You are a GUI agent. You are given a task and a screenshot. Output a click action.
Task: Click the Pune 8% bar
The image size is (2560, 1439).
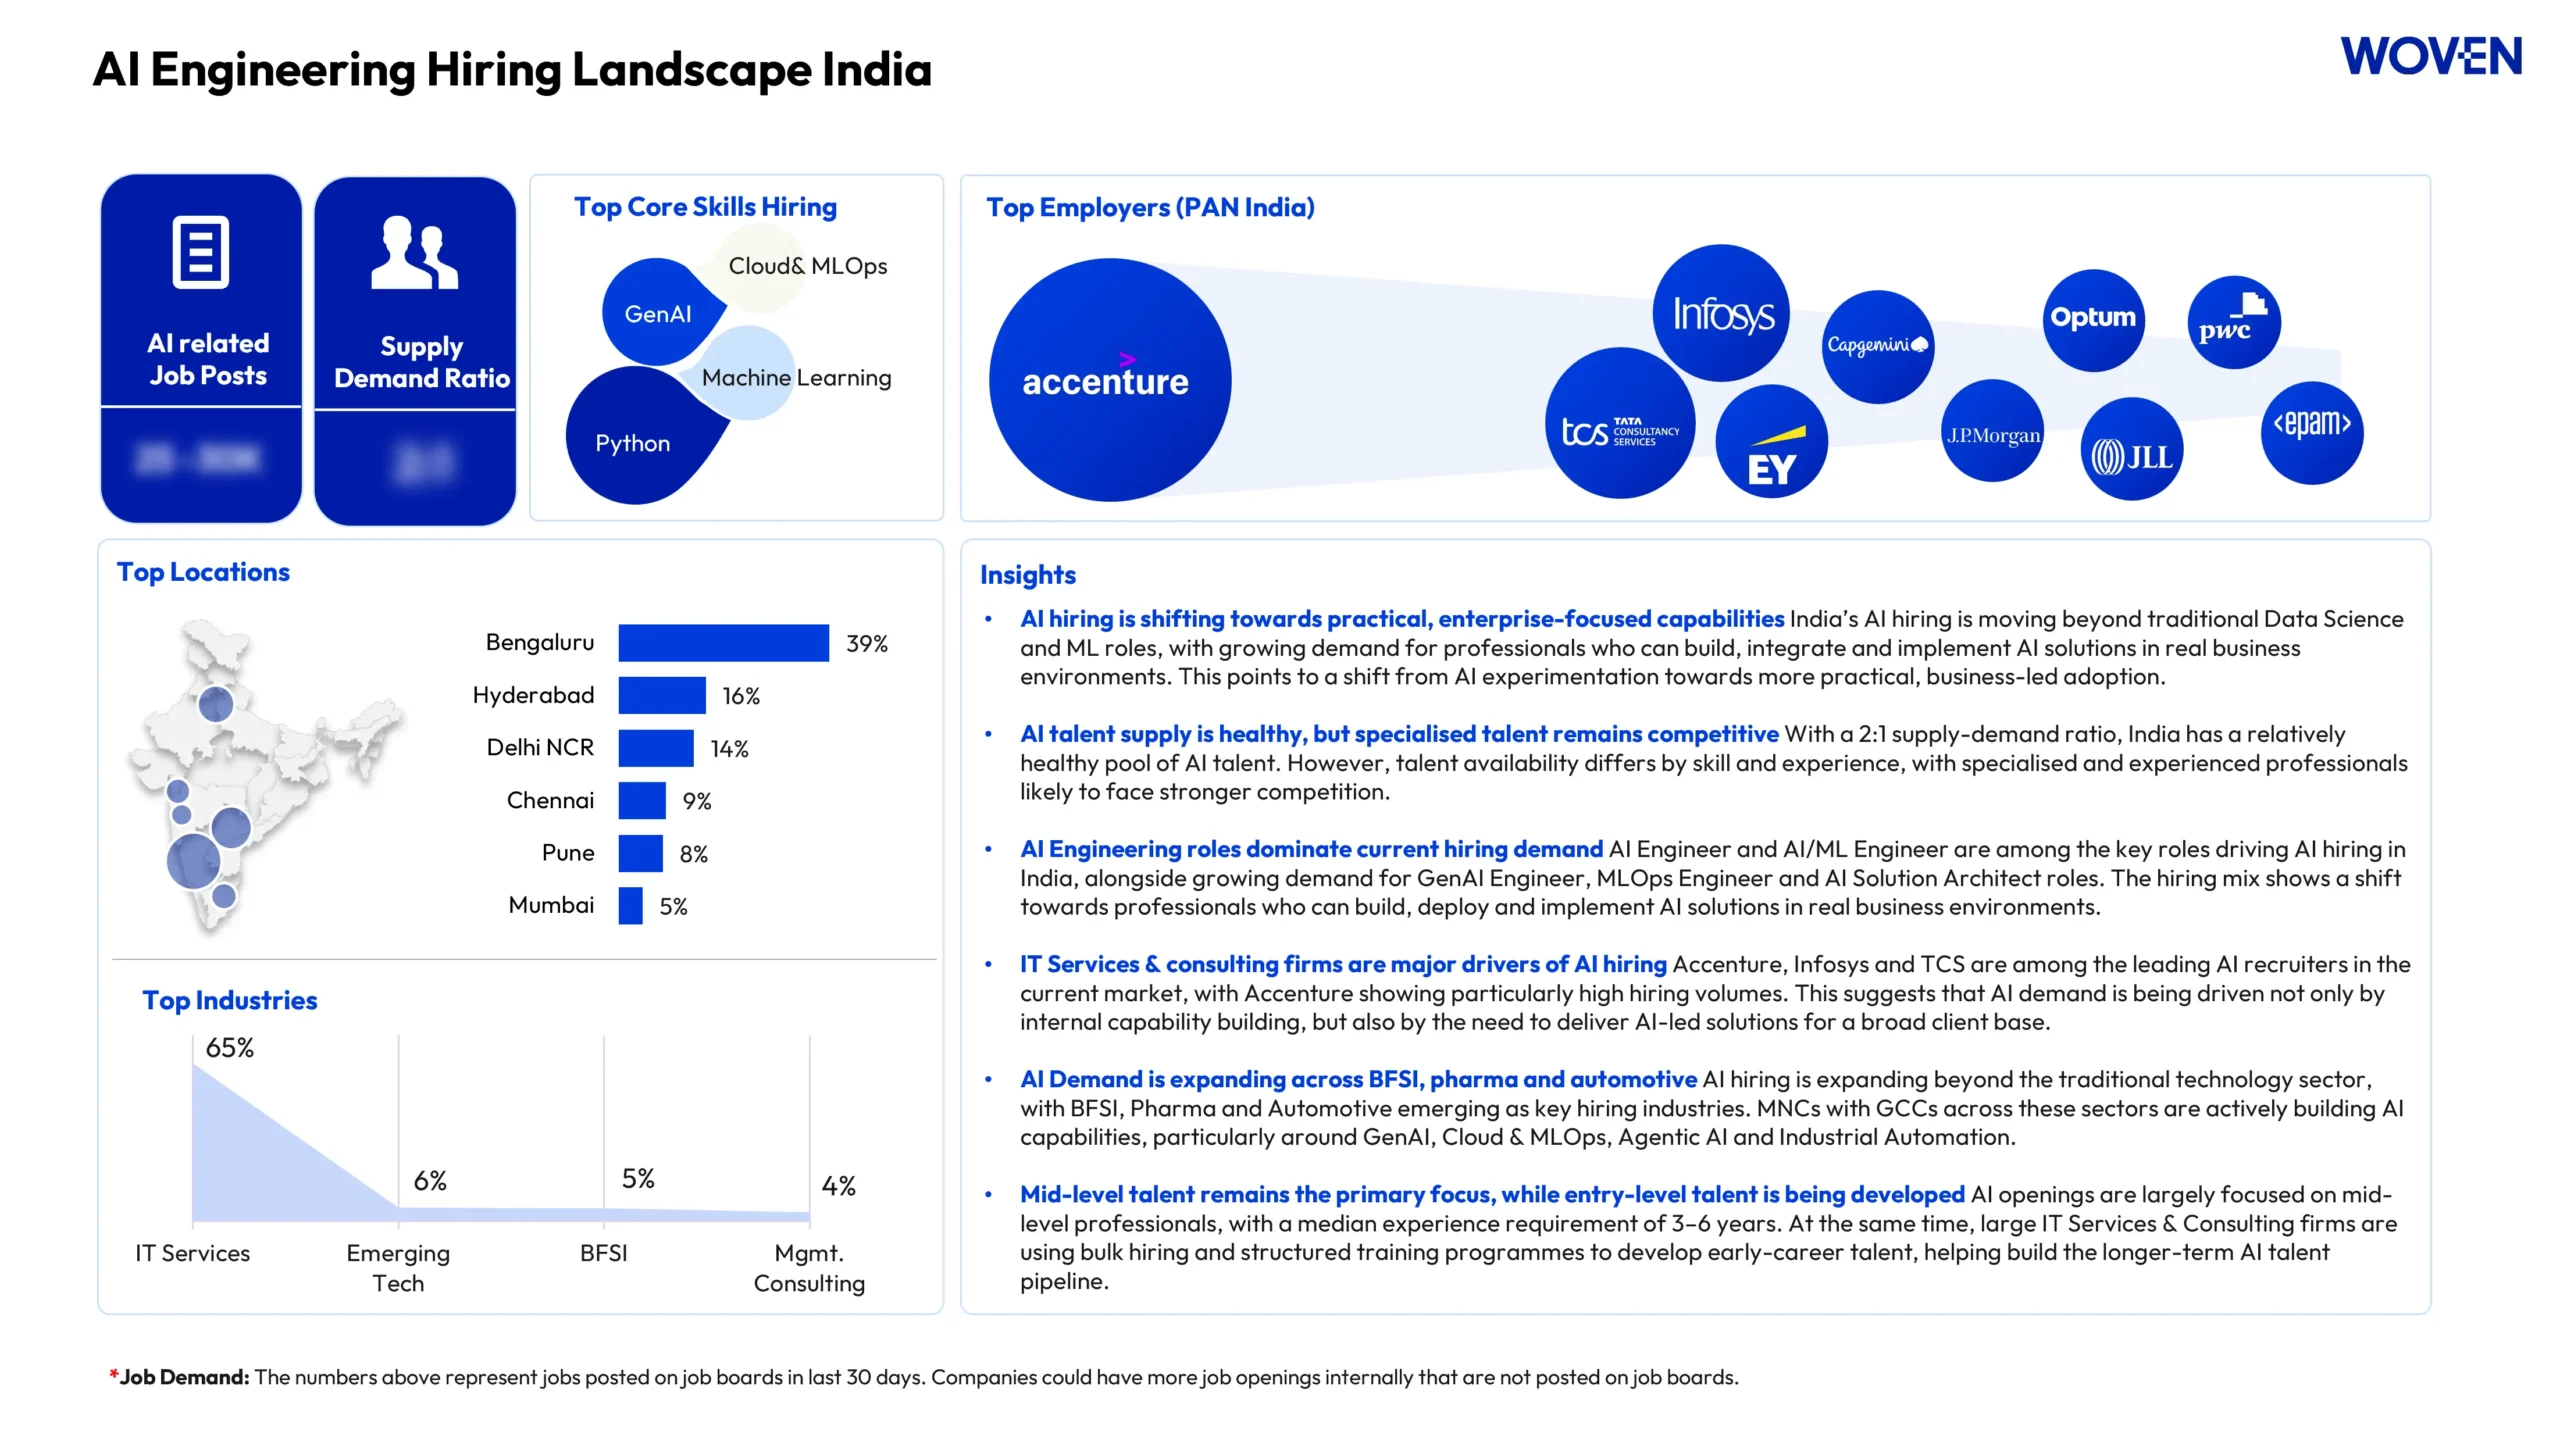coord(640,853)
